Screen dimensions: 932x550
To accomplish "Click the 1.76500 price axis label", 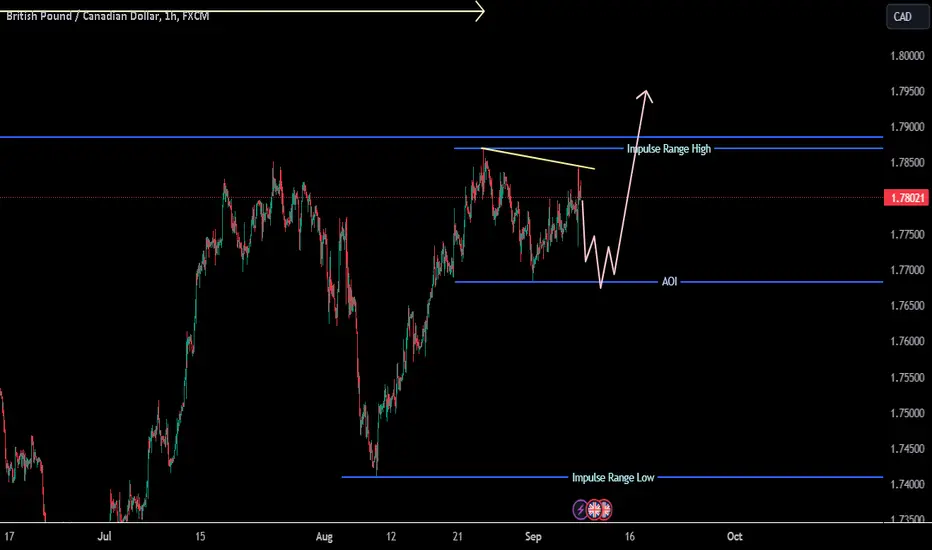I will 907,306.
